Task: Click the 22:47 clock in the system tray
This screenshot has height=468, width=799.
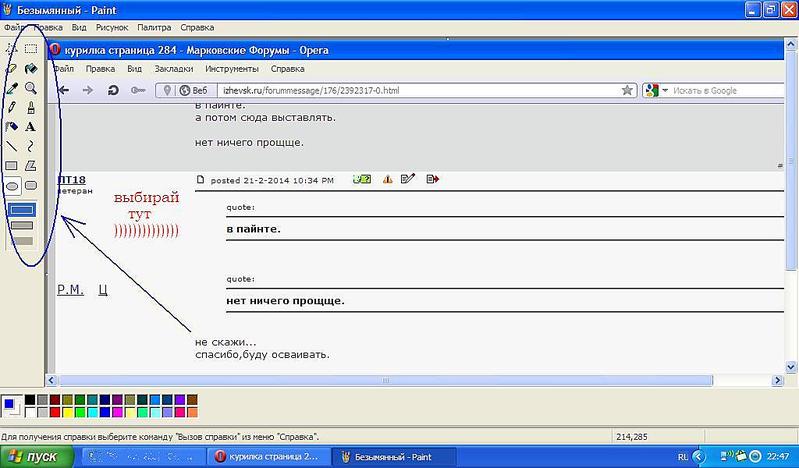Action: click(x=778, y=457)
